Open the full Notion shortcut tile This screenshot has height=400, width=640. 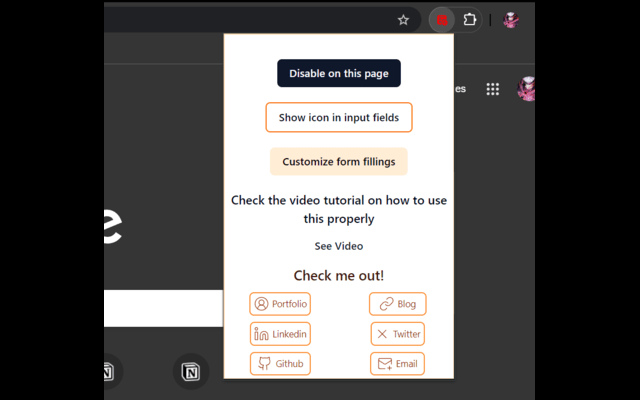[x=191, y=371]
